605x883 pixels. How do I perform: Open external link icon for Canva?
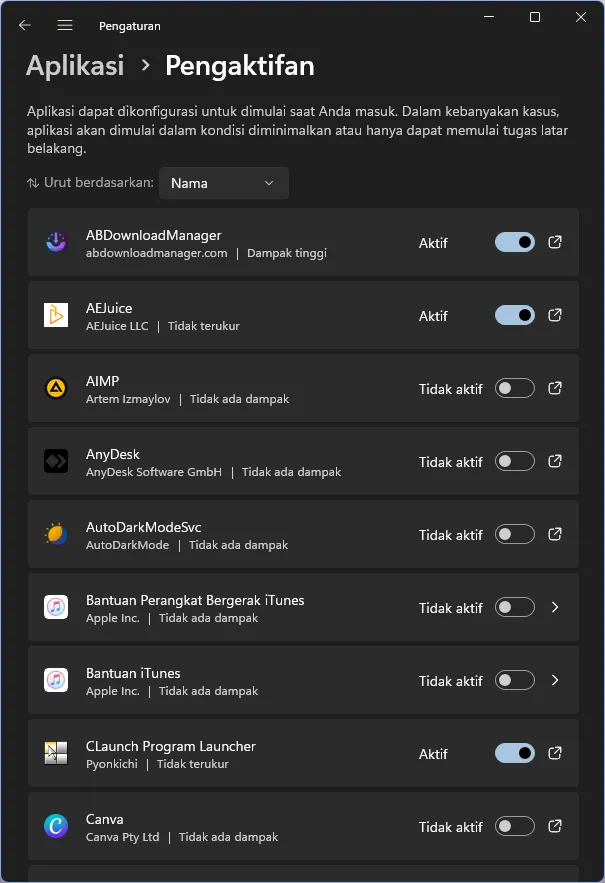point(555,826)
